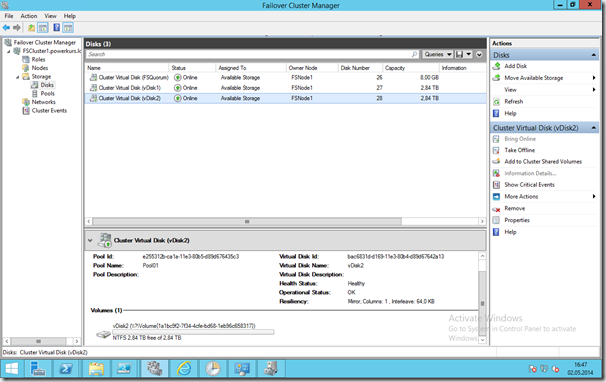Click Help under Cluster Virtual Disk actions
The image size is (606, 382).
point(510,232)
